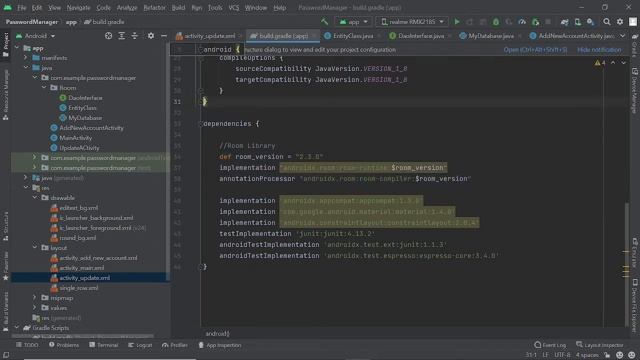This screenshot has width=640, height=360.
Task: Open the app run configuration dropdown
Action: pyautogui.click(x=353, y=22)
